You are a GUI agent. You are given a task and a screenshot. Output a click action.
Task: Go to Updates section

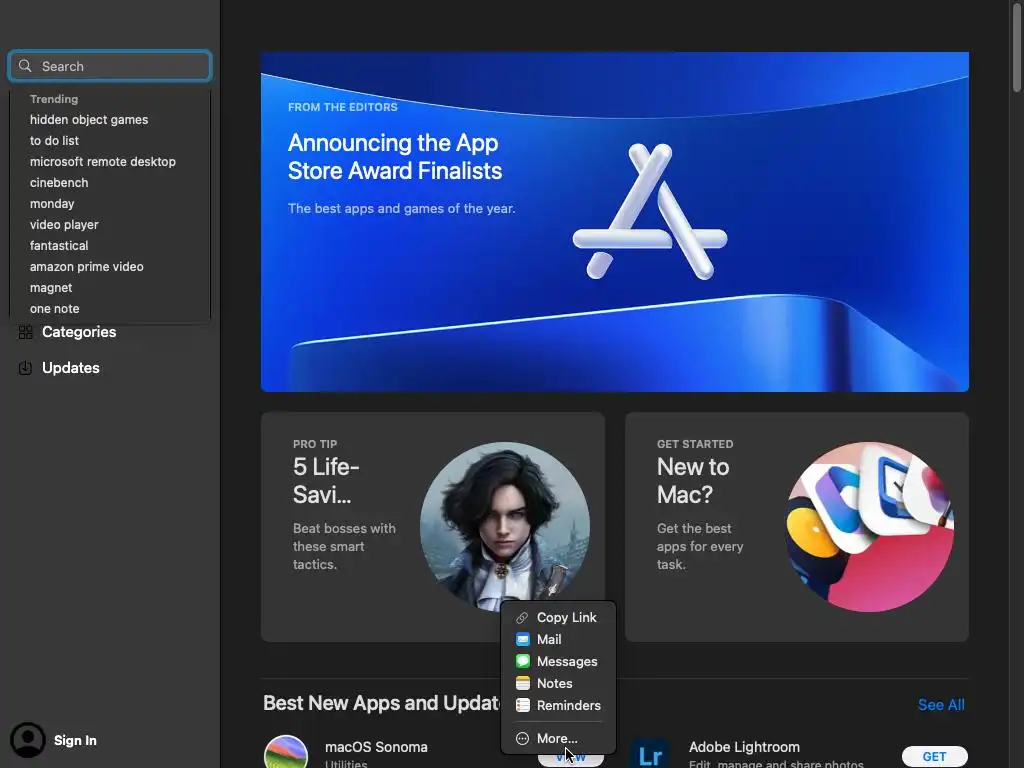click(x=71, y=368)
